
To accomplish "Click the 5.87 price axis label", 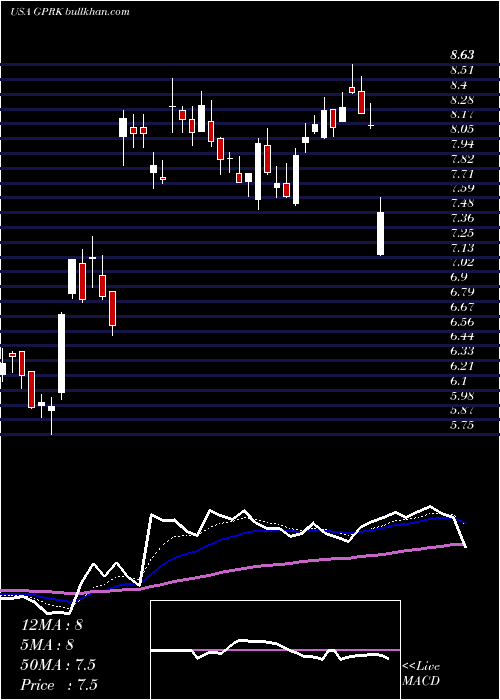I will [462, 410].
